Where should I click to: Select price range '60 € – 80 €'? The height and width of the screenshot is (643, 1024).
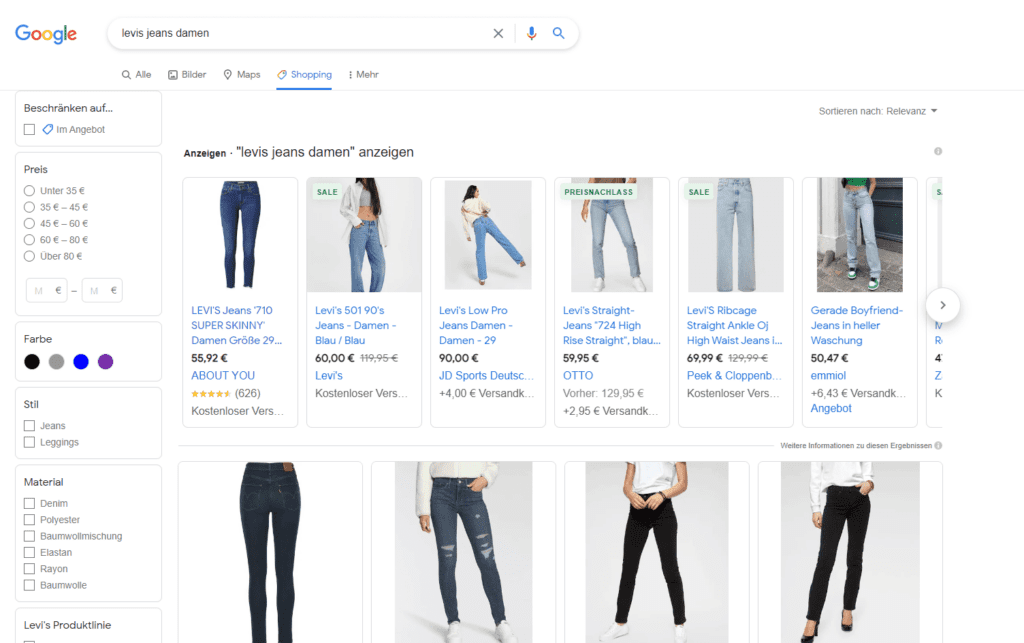29,240
